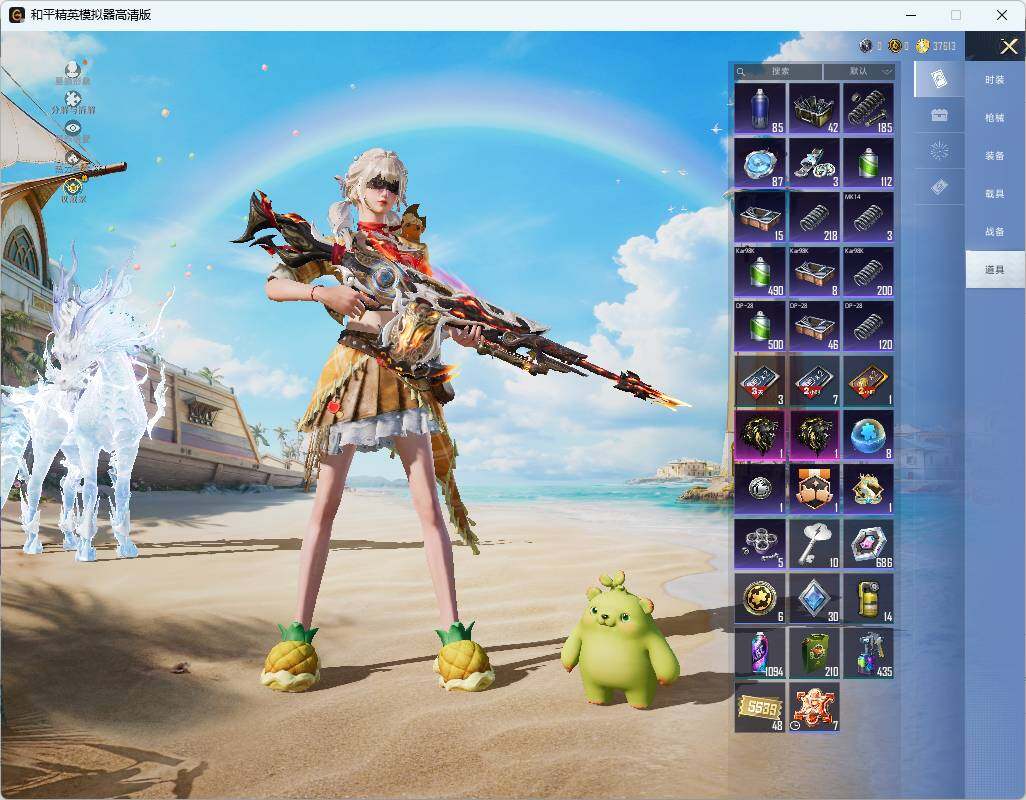
Task: Switch to the 道具 category tab
Action: 995,270
